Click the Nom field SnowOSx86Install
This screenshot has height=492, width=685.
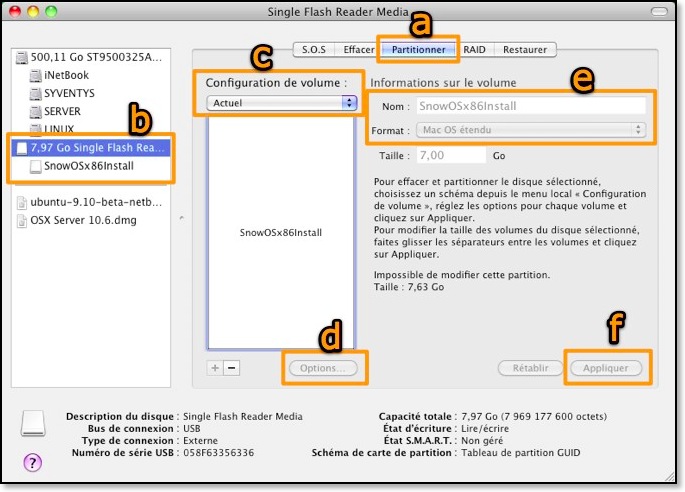pos(531,106)
